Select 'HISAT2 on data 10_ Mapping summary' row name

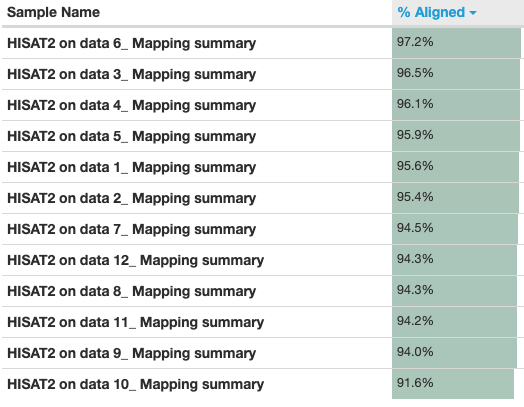point(136,385)
